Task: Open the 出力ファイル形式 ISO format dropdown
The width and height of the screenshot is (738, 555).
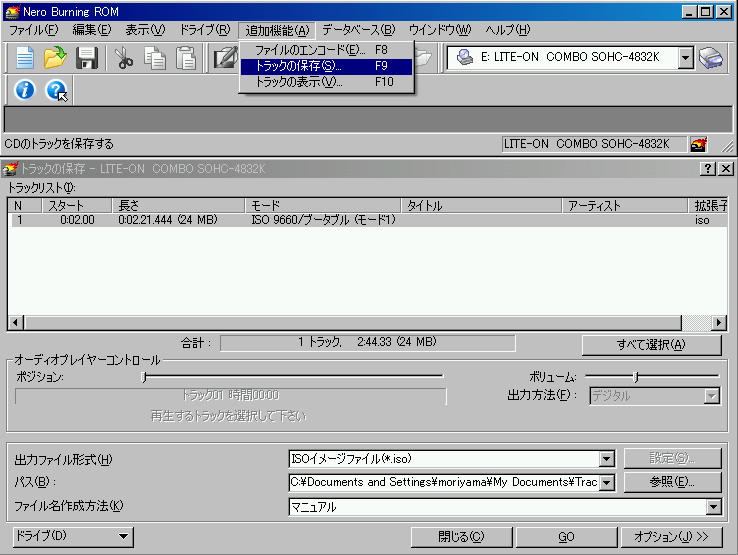Action: [x=606, y=459]
